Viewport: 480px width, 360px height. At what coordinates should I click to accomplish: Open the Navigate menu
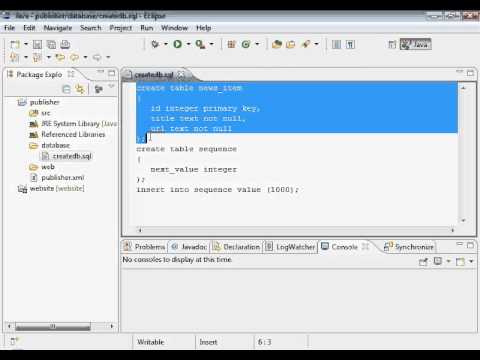58,28
